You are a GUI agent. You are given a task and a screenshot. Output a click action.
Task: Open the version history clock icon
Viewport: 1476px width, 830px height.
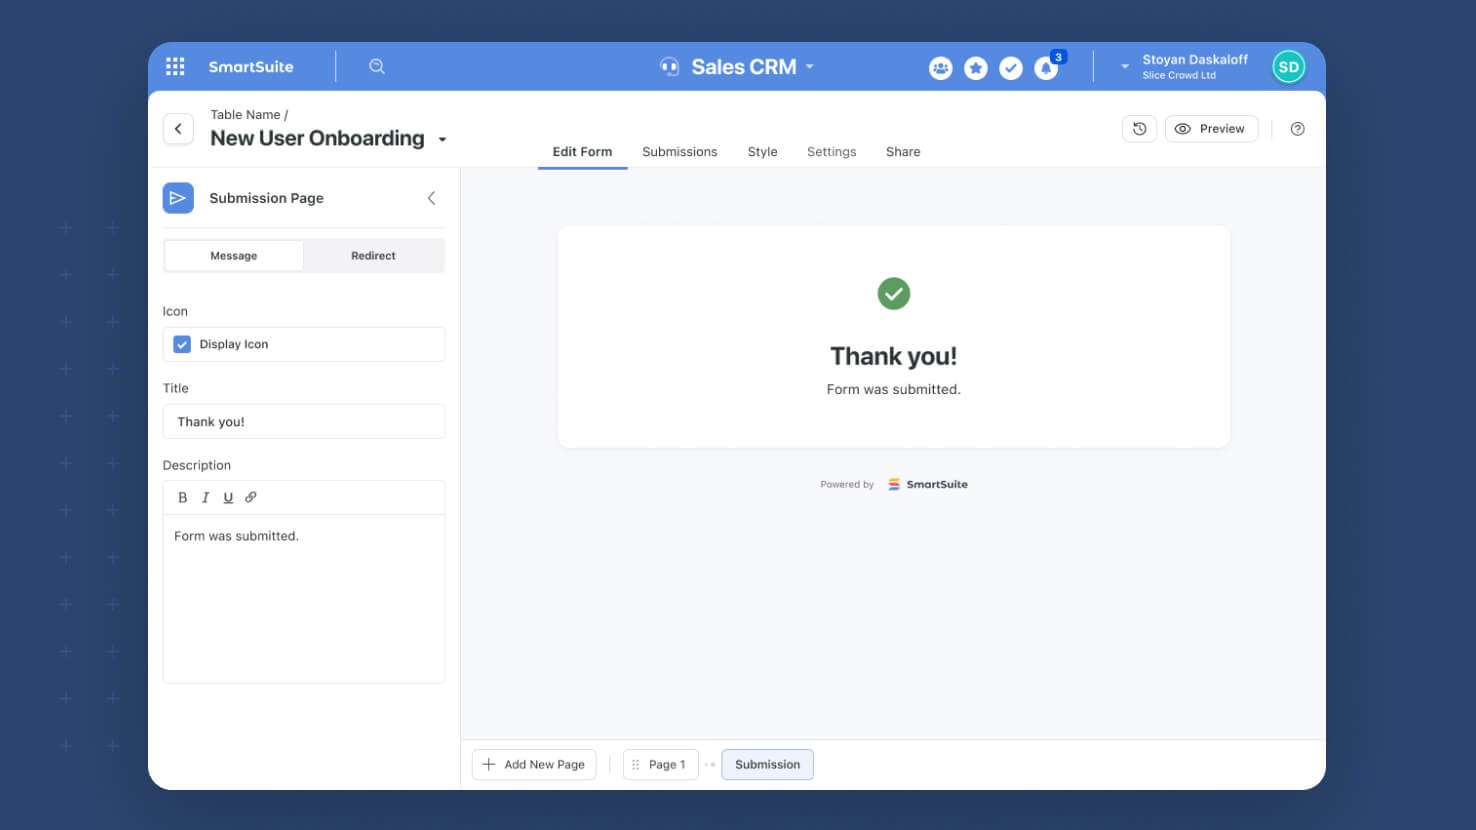1139,129
